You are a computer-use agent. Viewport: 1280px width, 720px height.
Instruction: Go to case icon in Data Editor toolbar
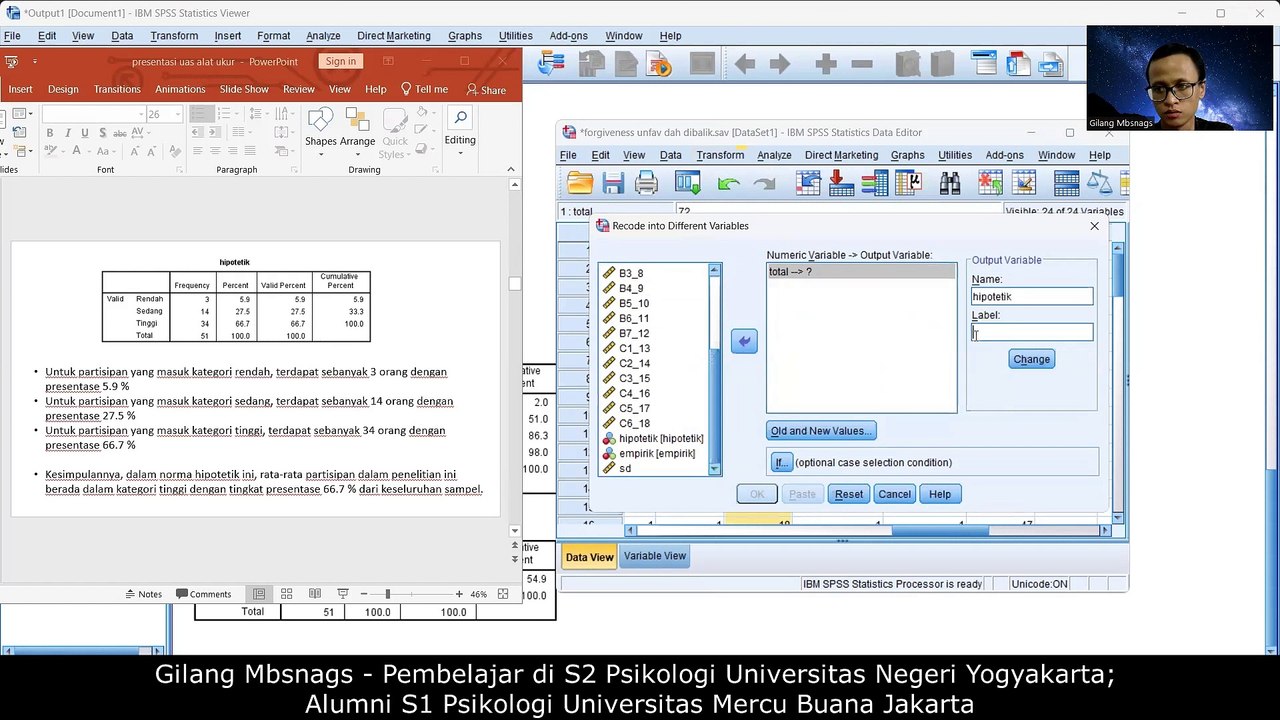tap(809, 183)
